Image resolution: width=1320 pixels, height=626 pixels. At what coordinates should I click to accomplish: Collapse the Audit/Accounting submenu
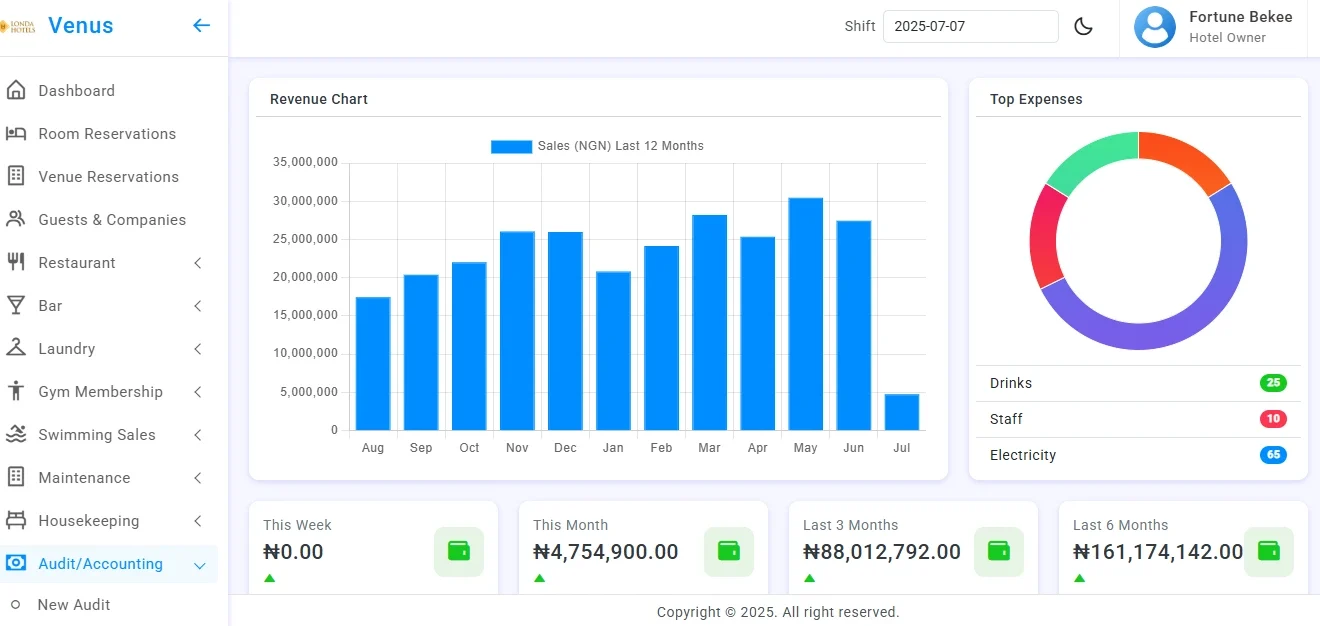point(197,563)
